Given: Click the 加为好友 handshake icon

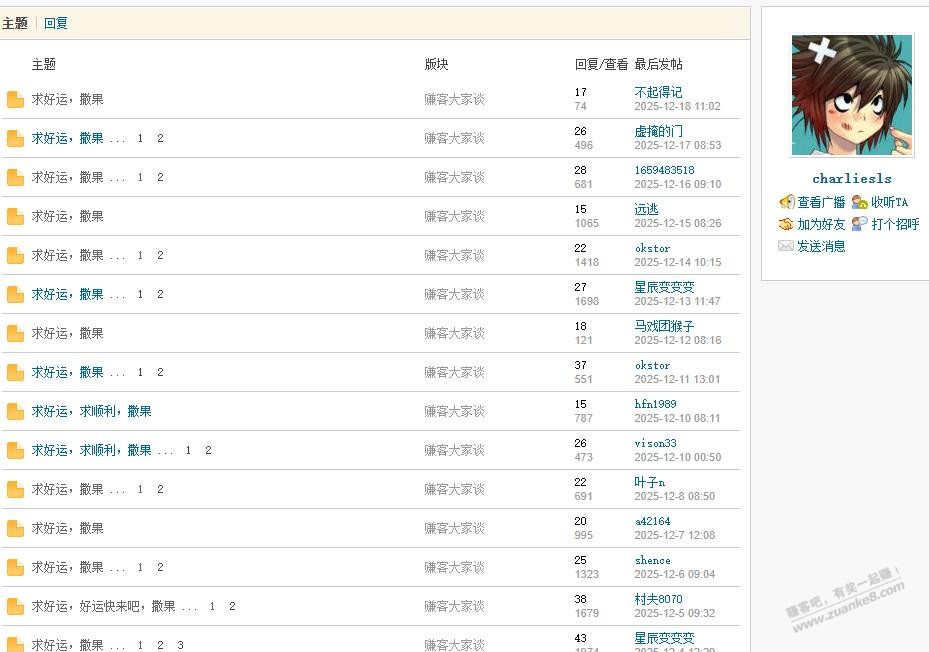Looking at the screenshot, I should click(786, 224).
